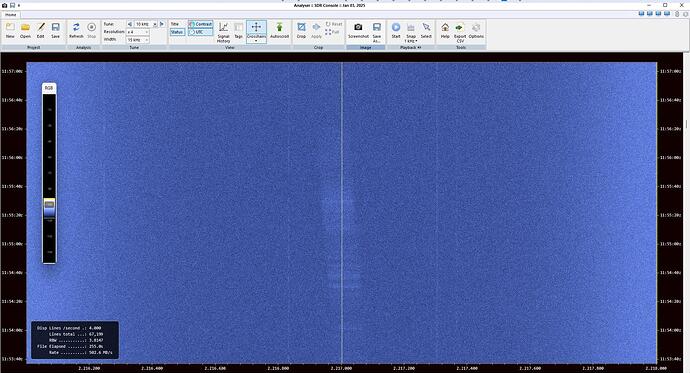Viewport: 690px width, 373px height.
Task: Create a New project
Action: (10, 31)
